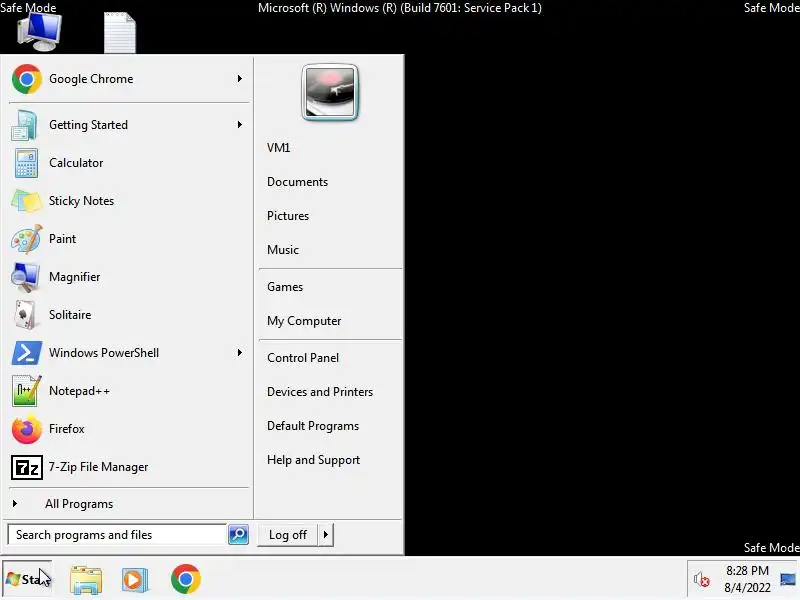Image resolution: width=800 pixels, height=600 pixels.
Task: Click the Sticky Notes text label
Action: 82,201
